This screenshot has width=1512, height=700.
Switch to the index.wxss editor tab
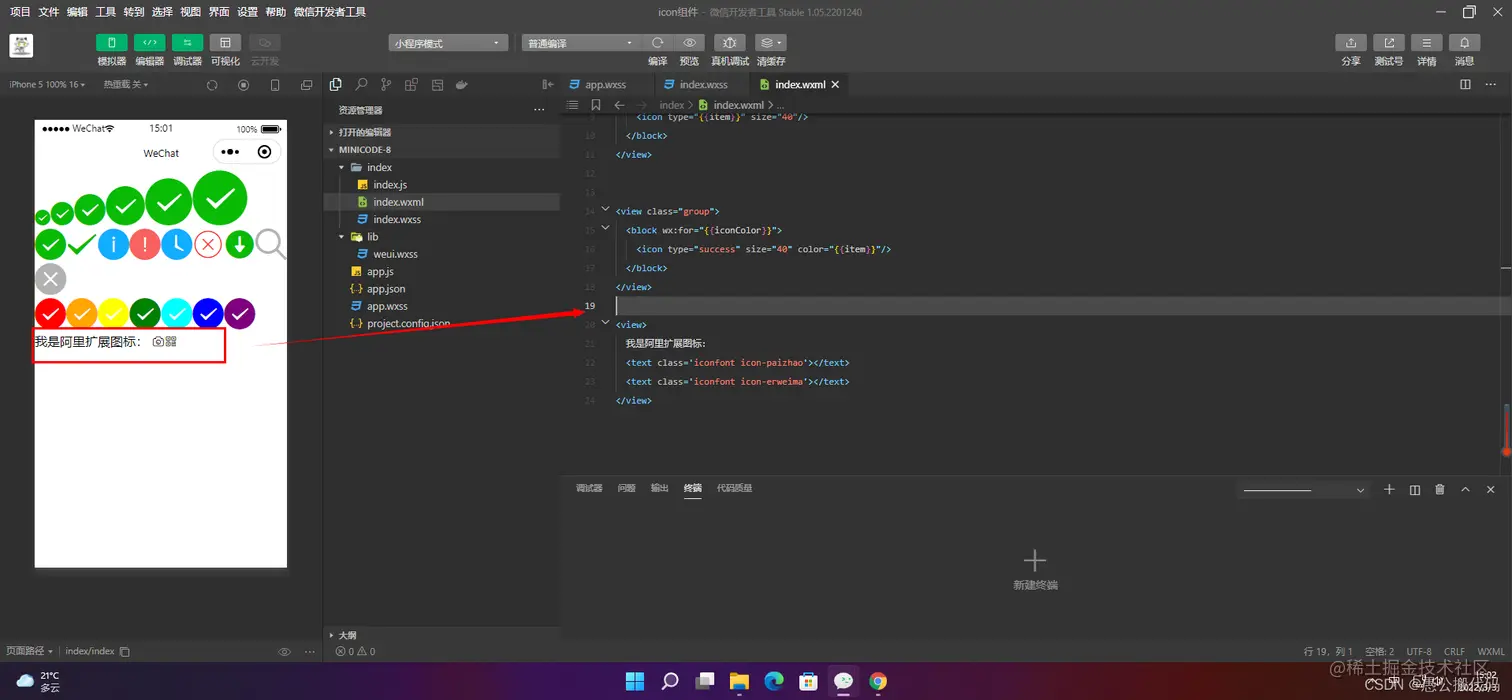pos(703,85)
